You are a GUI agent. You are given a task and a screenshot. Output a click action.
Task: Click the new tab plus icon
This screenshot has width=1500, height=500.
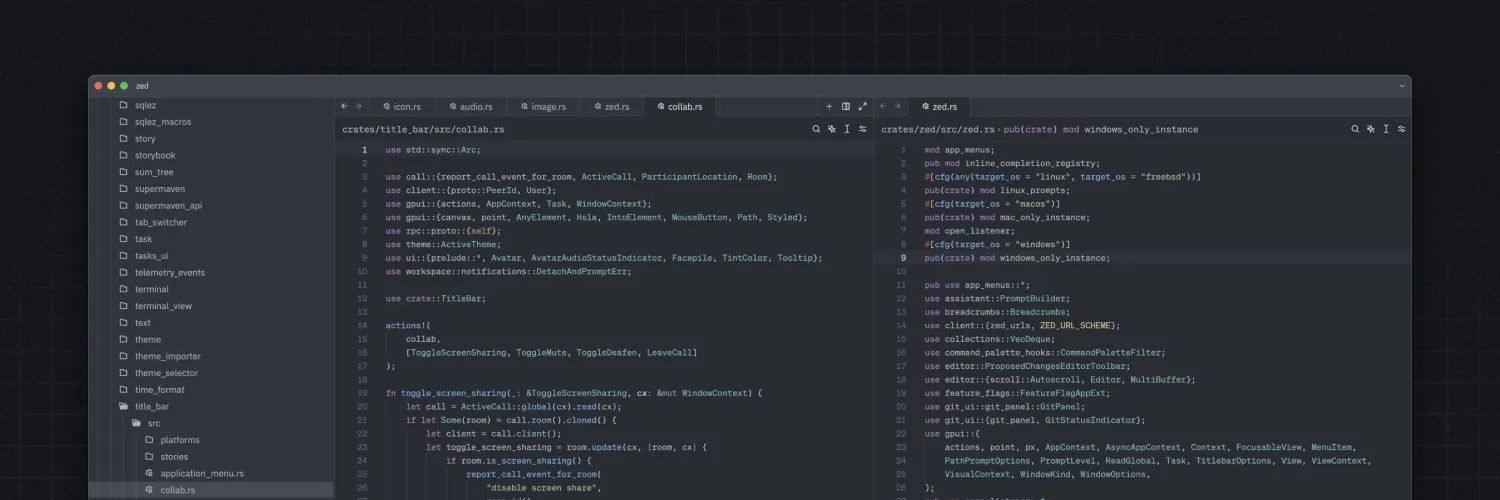pos(829,106)
